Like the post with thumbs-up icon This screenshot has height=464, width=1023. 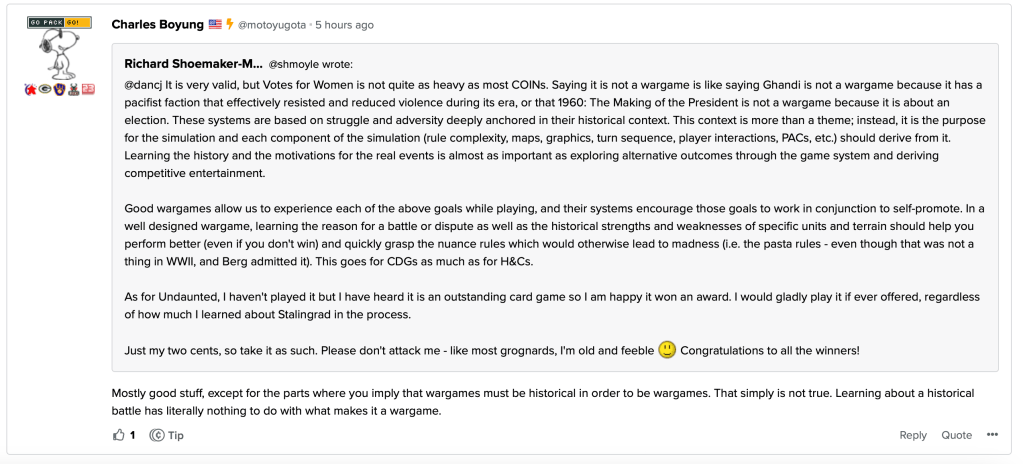click(119, 435)
